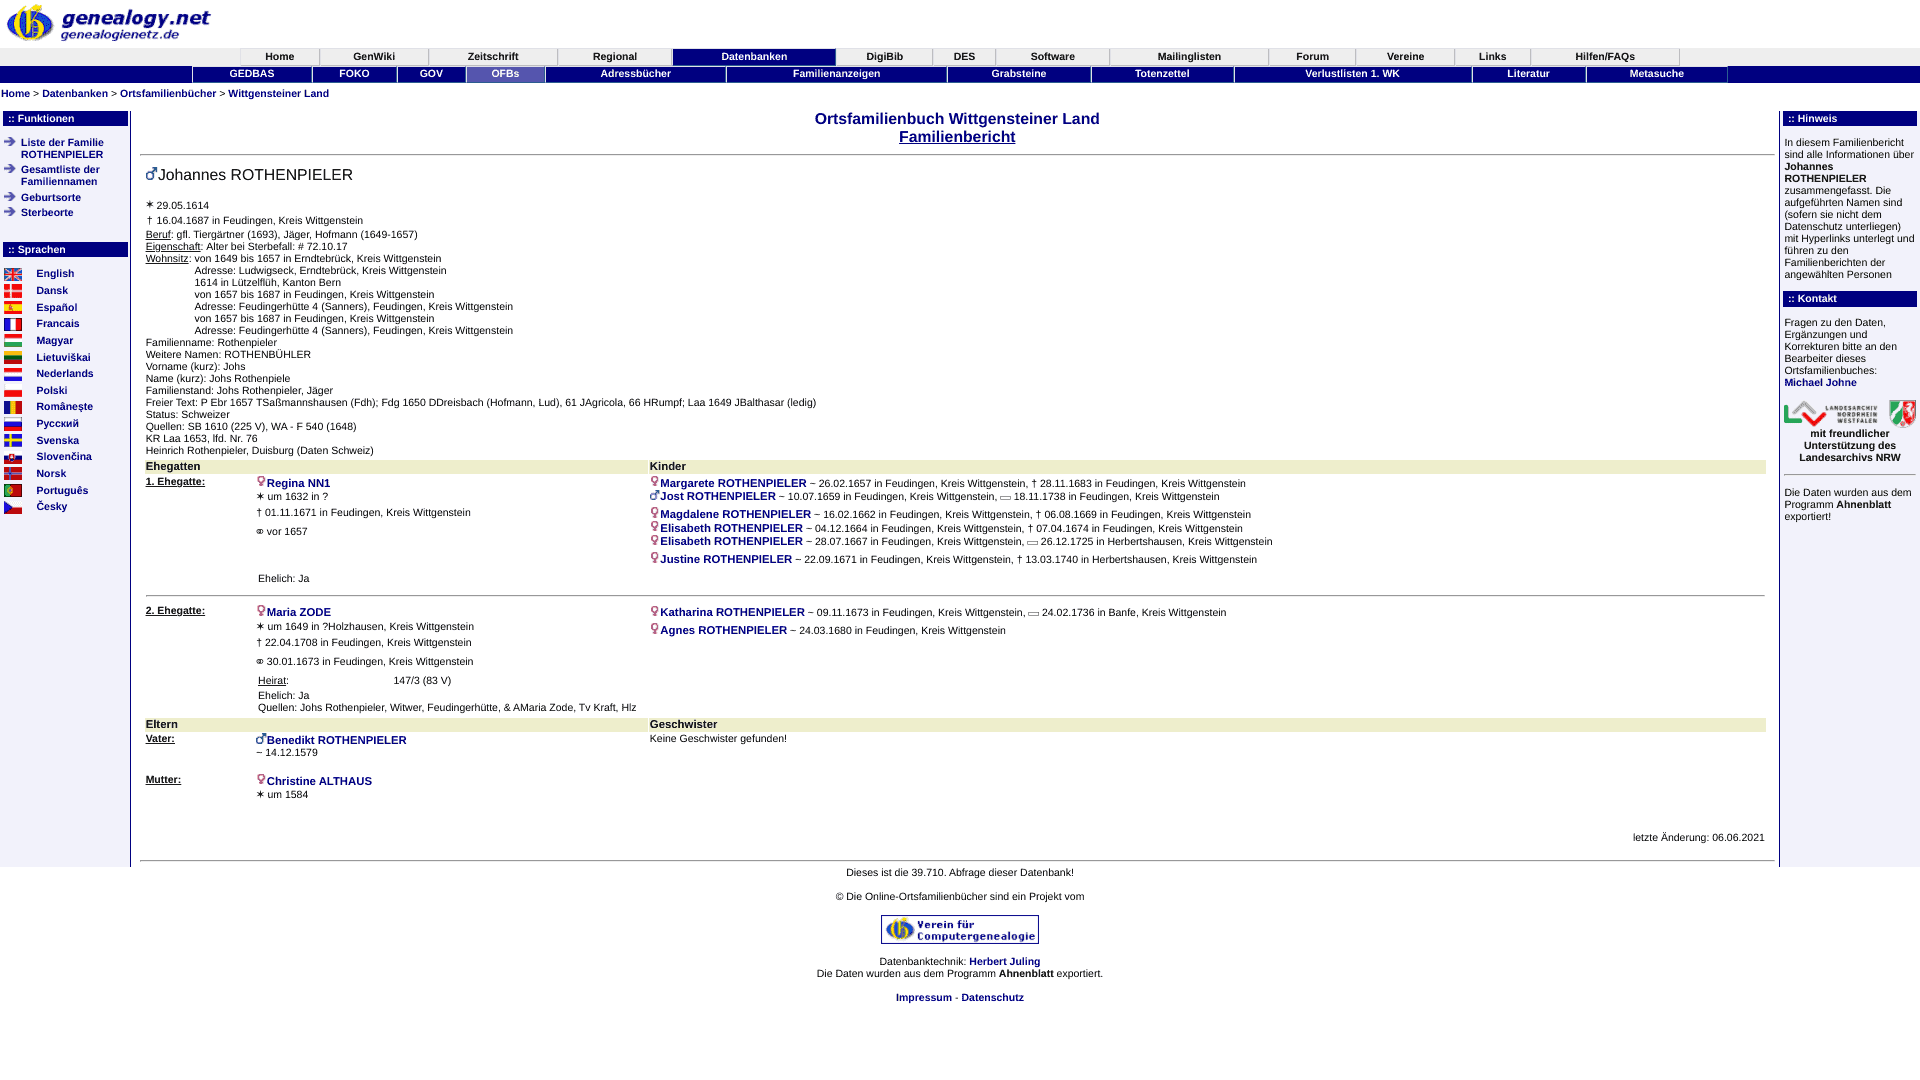Click female symbol next to Regina NN1
The width and height of the screenshot is (1920, 1080).
(x=261, y=482)
